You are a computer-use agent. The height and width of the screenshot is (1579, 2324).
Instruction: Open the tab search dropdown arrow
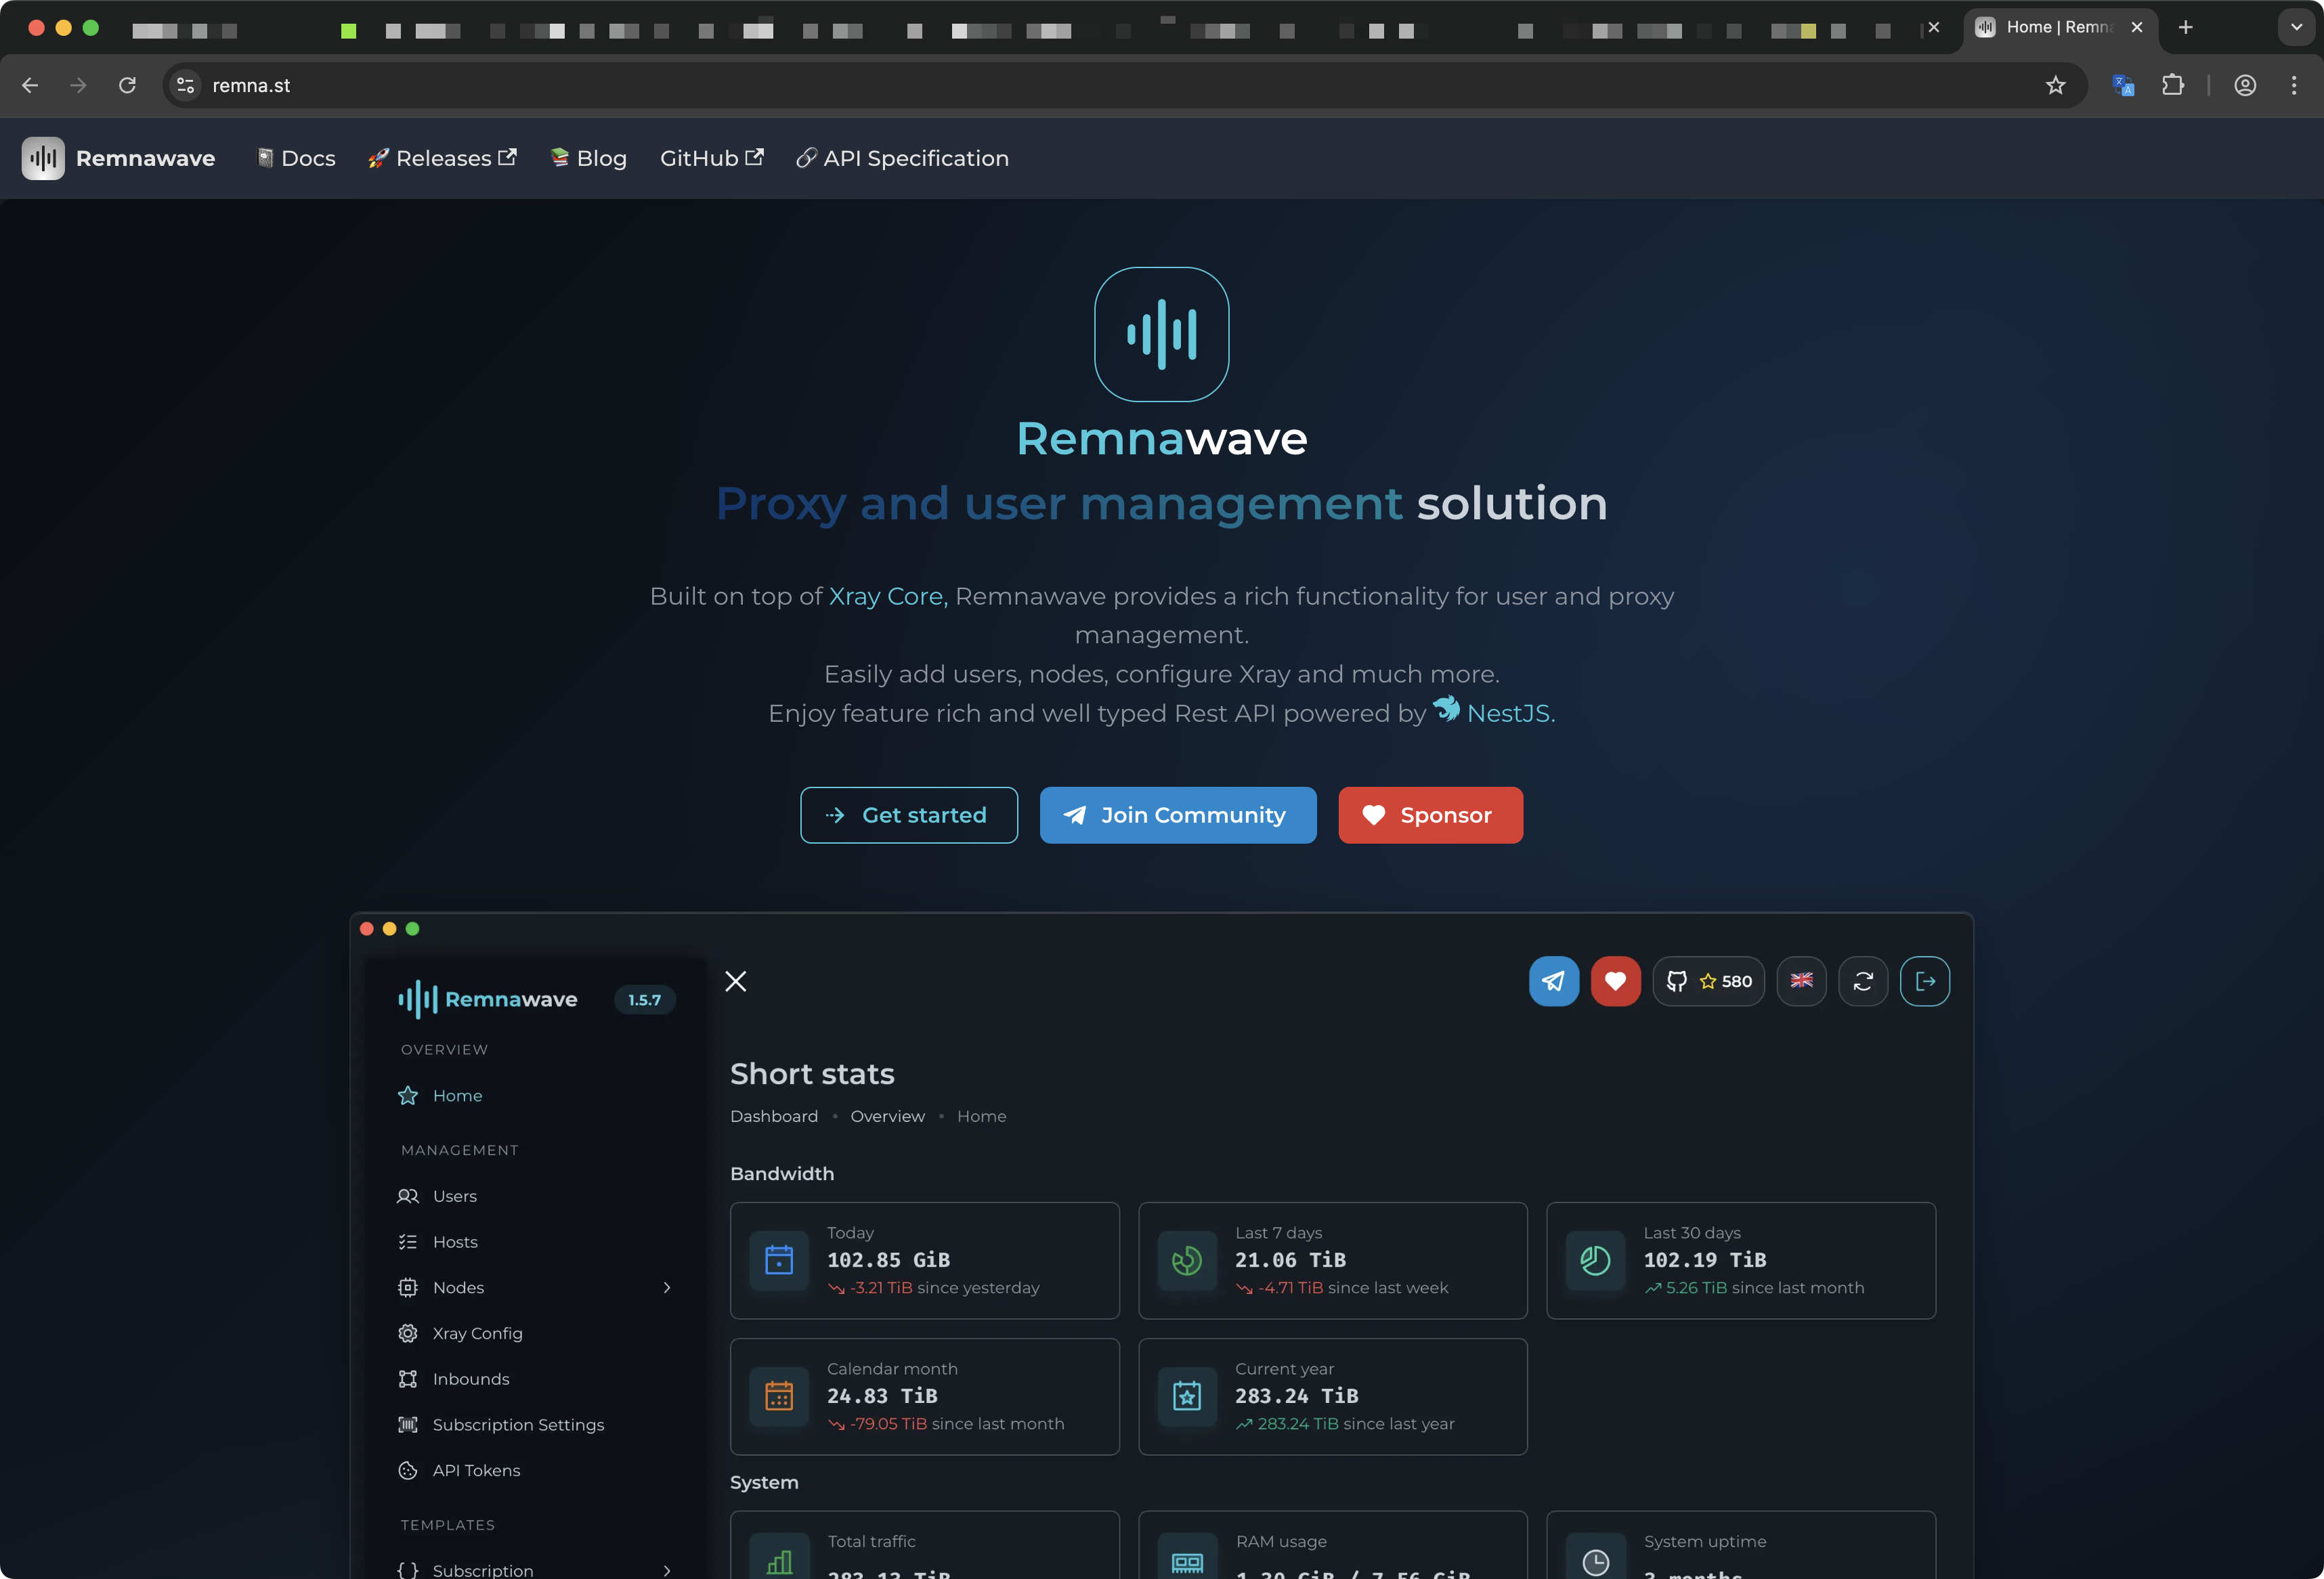pos(2296,27)
